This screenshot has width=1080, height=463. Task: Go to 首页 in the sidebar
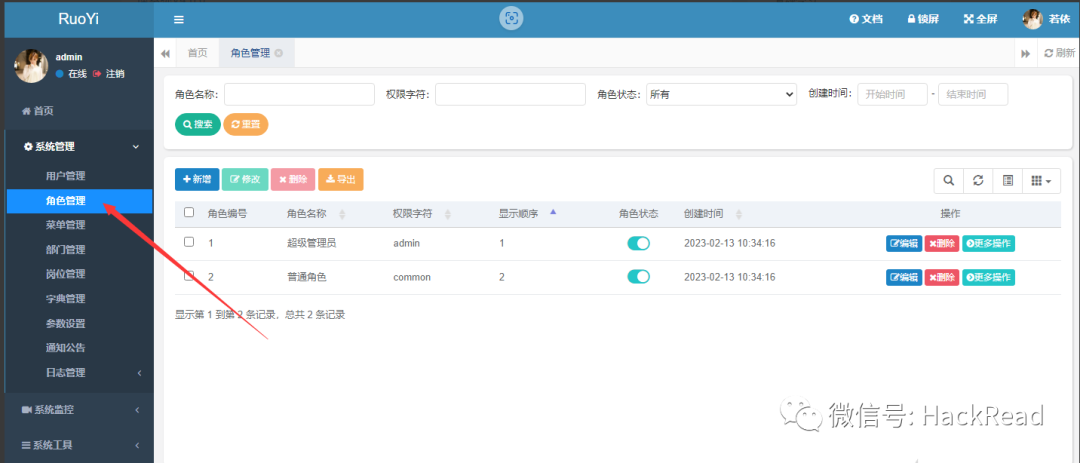[38, 111]
